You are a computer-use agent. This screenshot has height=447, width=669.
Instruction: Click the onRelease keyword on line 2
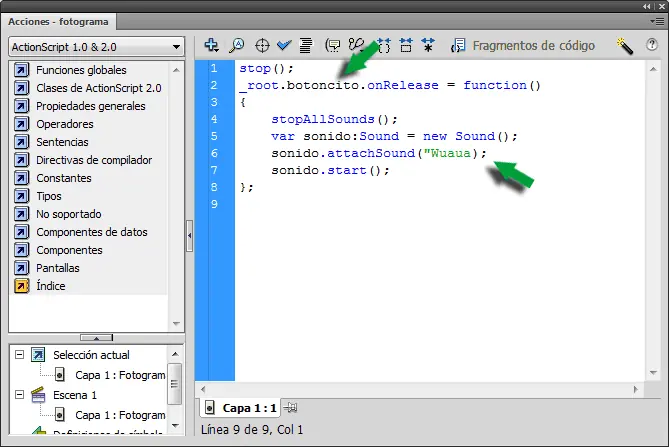pyautogui.click(x=403, y=85)
